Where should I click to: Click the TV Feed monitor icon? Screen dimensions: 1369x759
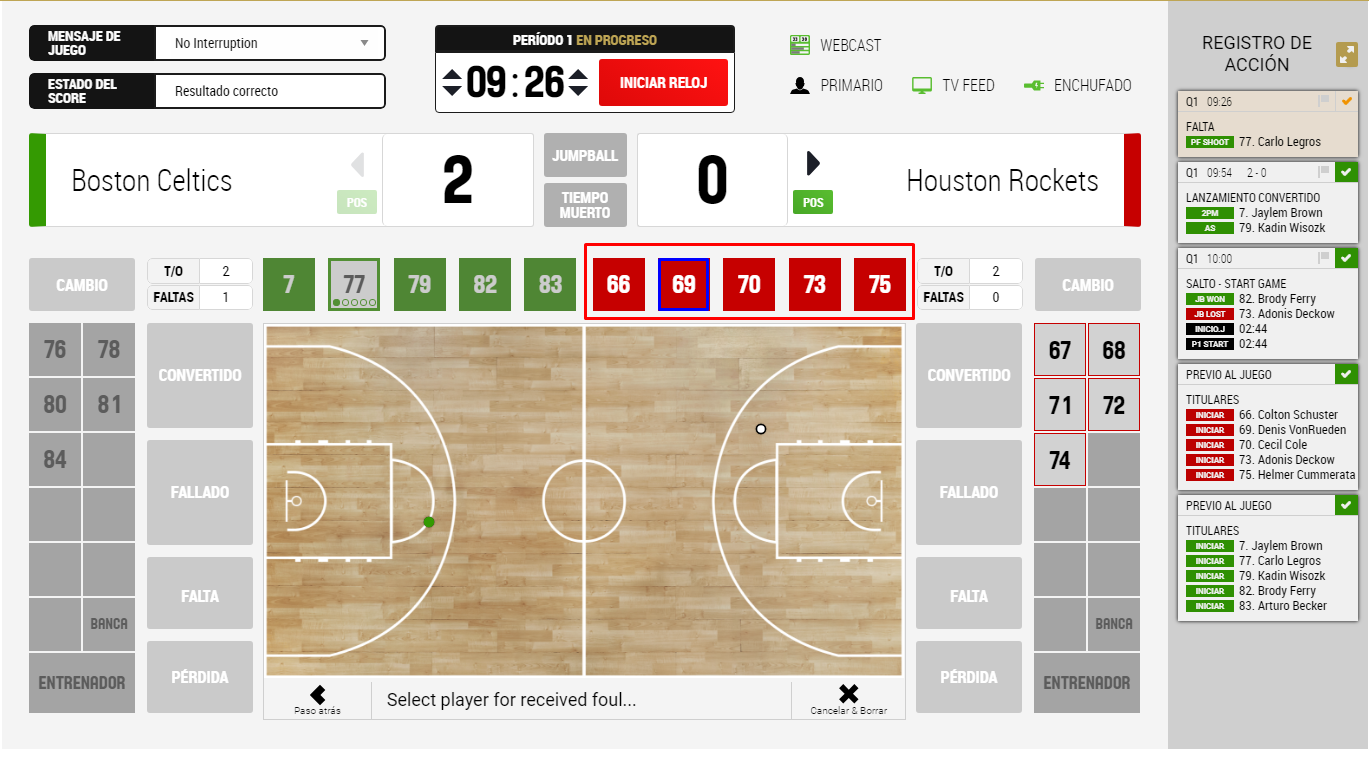click(x=922, y=86)
